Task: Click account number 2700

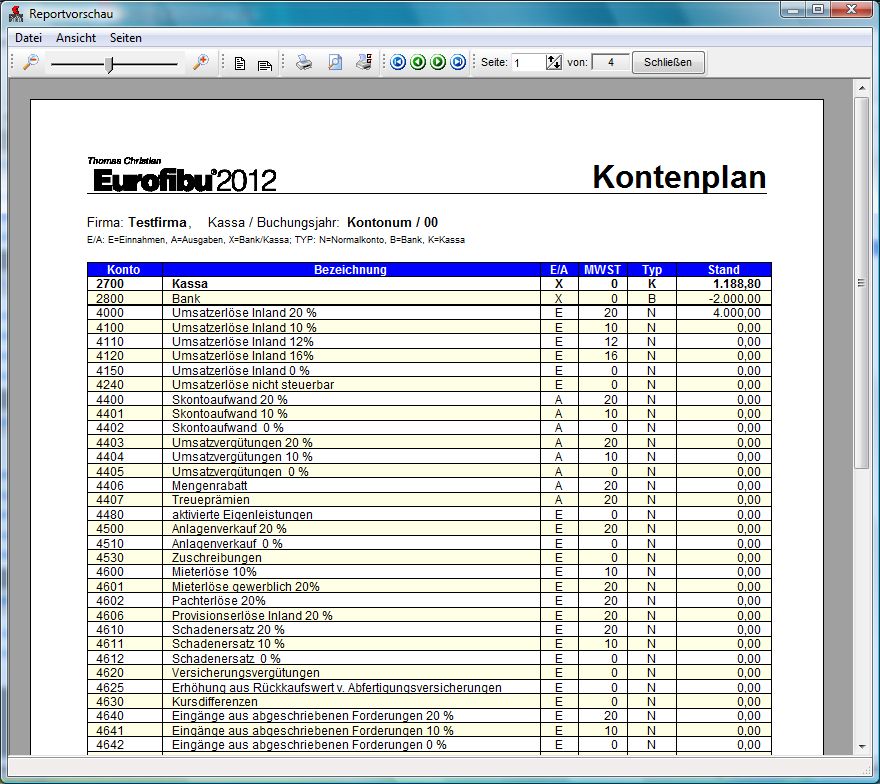Action: point(110,284)
